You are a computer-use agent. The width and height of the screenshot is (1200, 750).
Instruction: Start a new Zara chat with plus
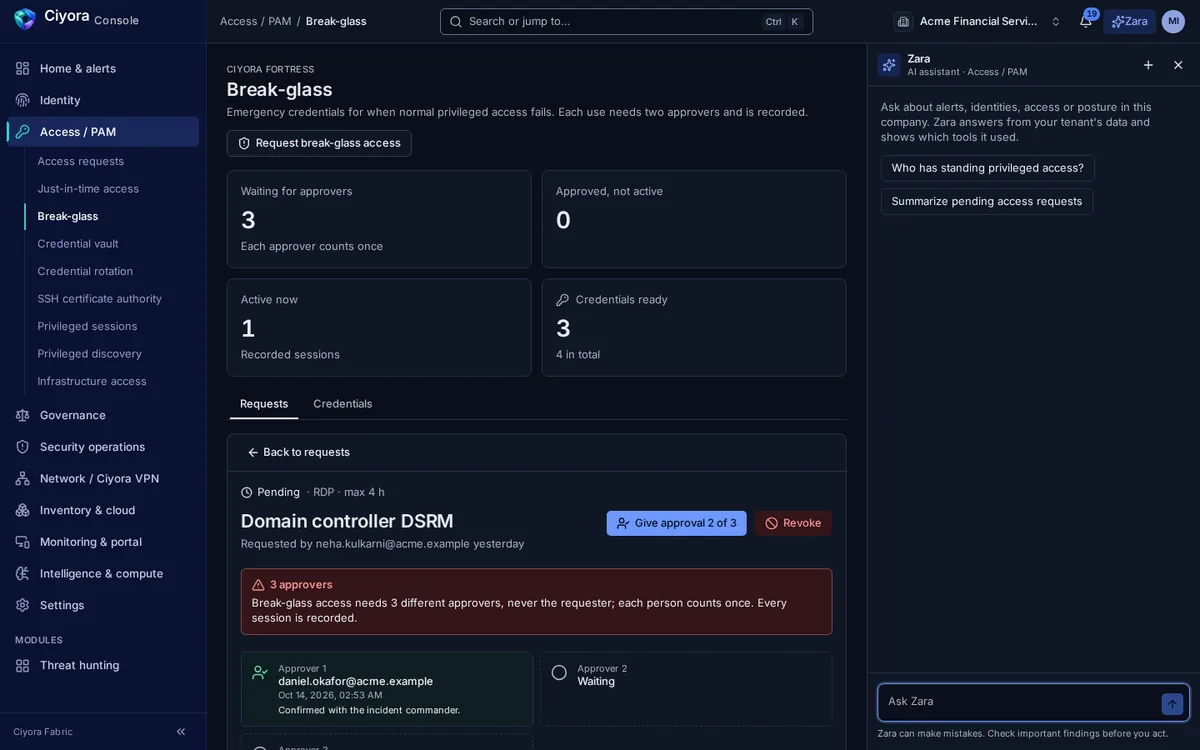point(1148,65)
